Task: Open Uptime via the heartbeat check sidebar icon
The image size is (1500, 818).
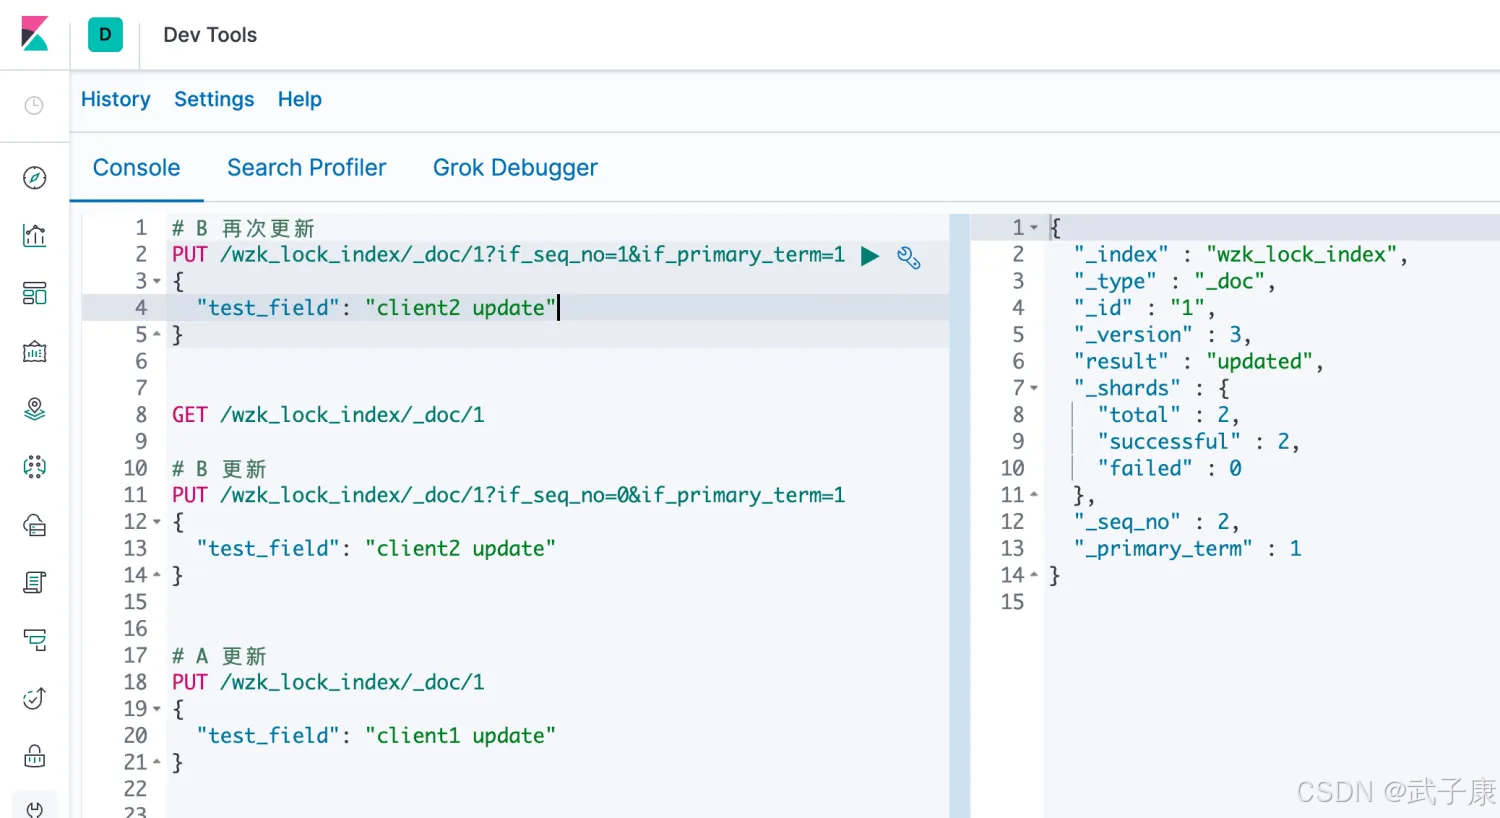Action: (x=34, y=698)
